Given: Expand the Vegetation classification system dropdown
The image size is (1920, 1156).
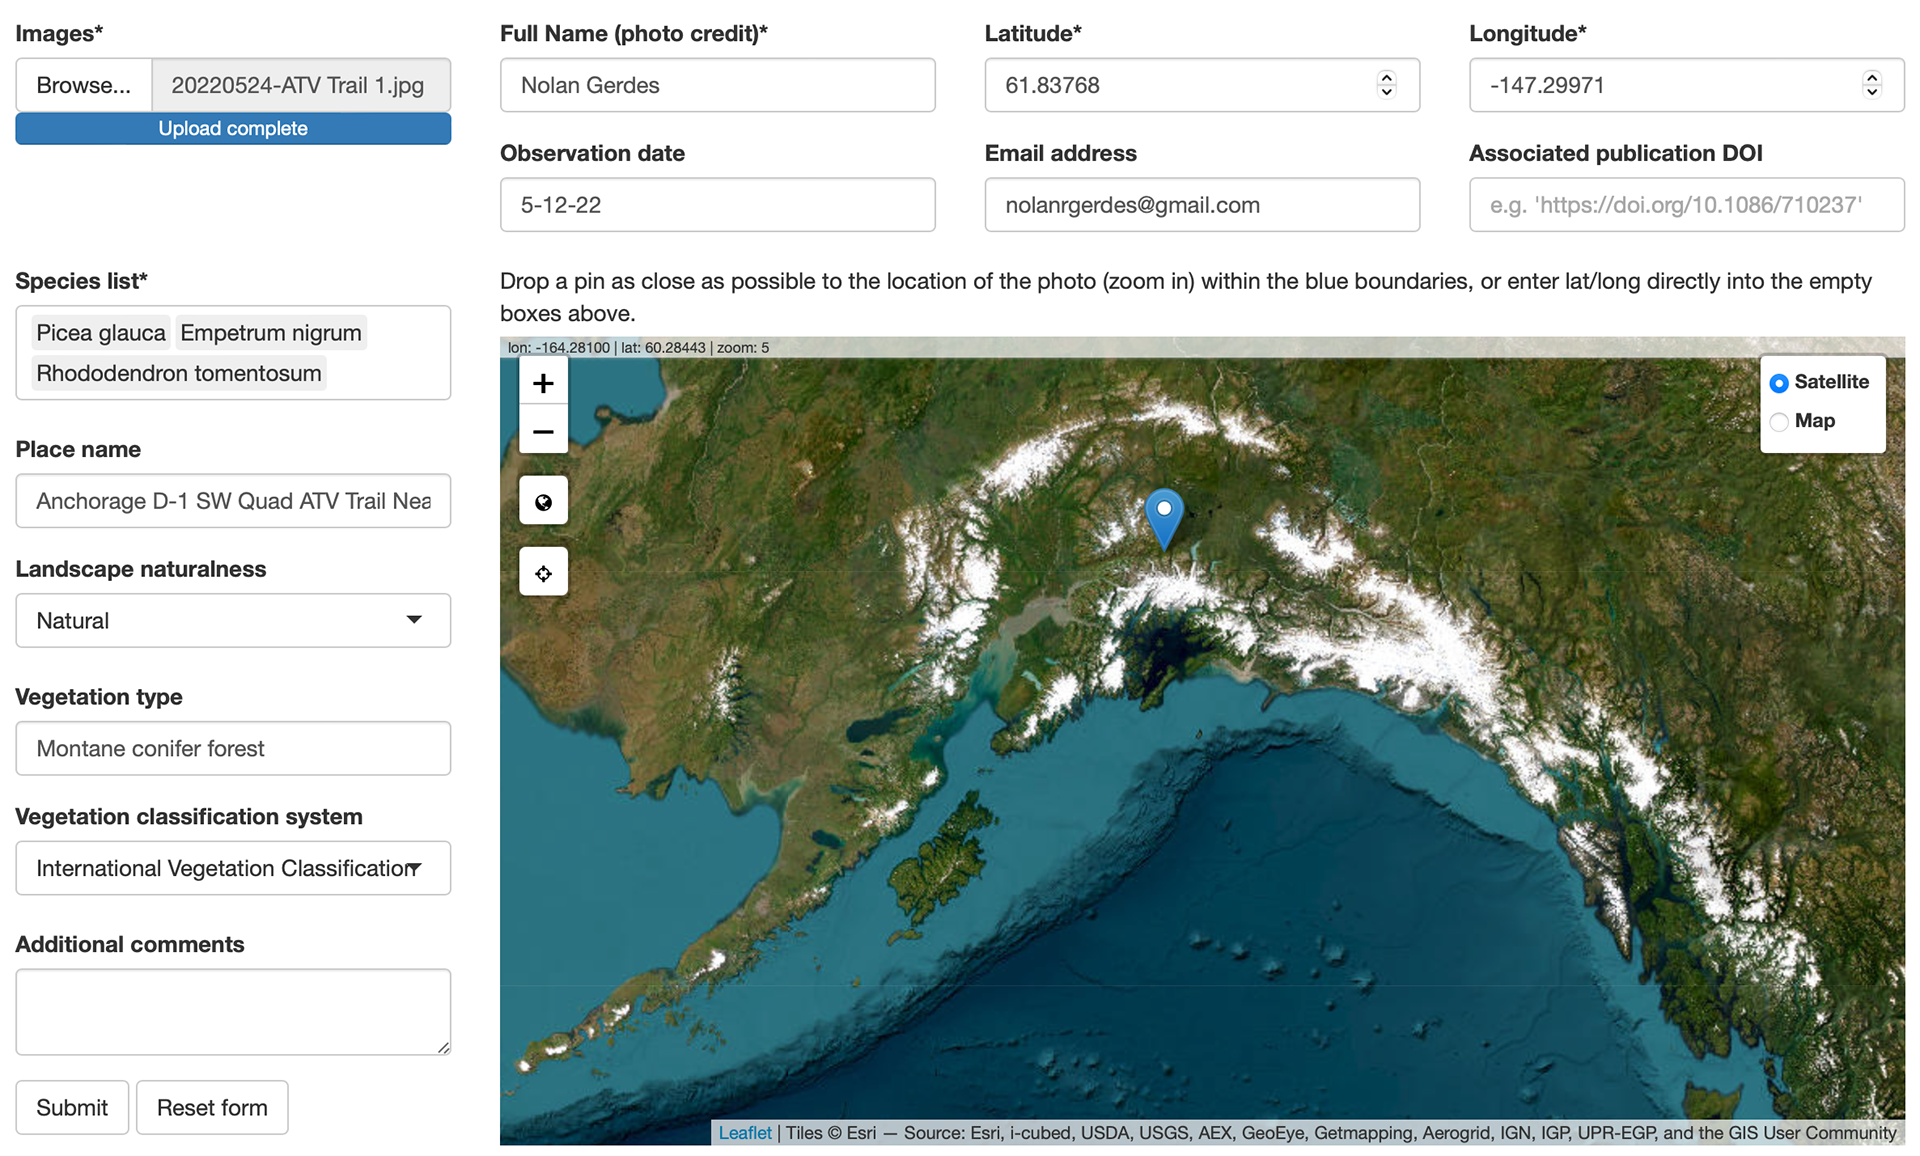Looking at the screenshot, I should click(x=233, y=868).
